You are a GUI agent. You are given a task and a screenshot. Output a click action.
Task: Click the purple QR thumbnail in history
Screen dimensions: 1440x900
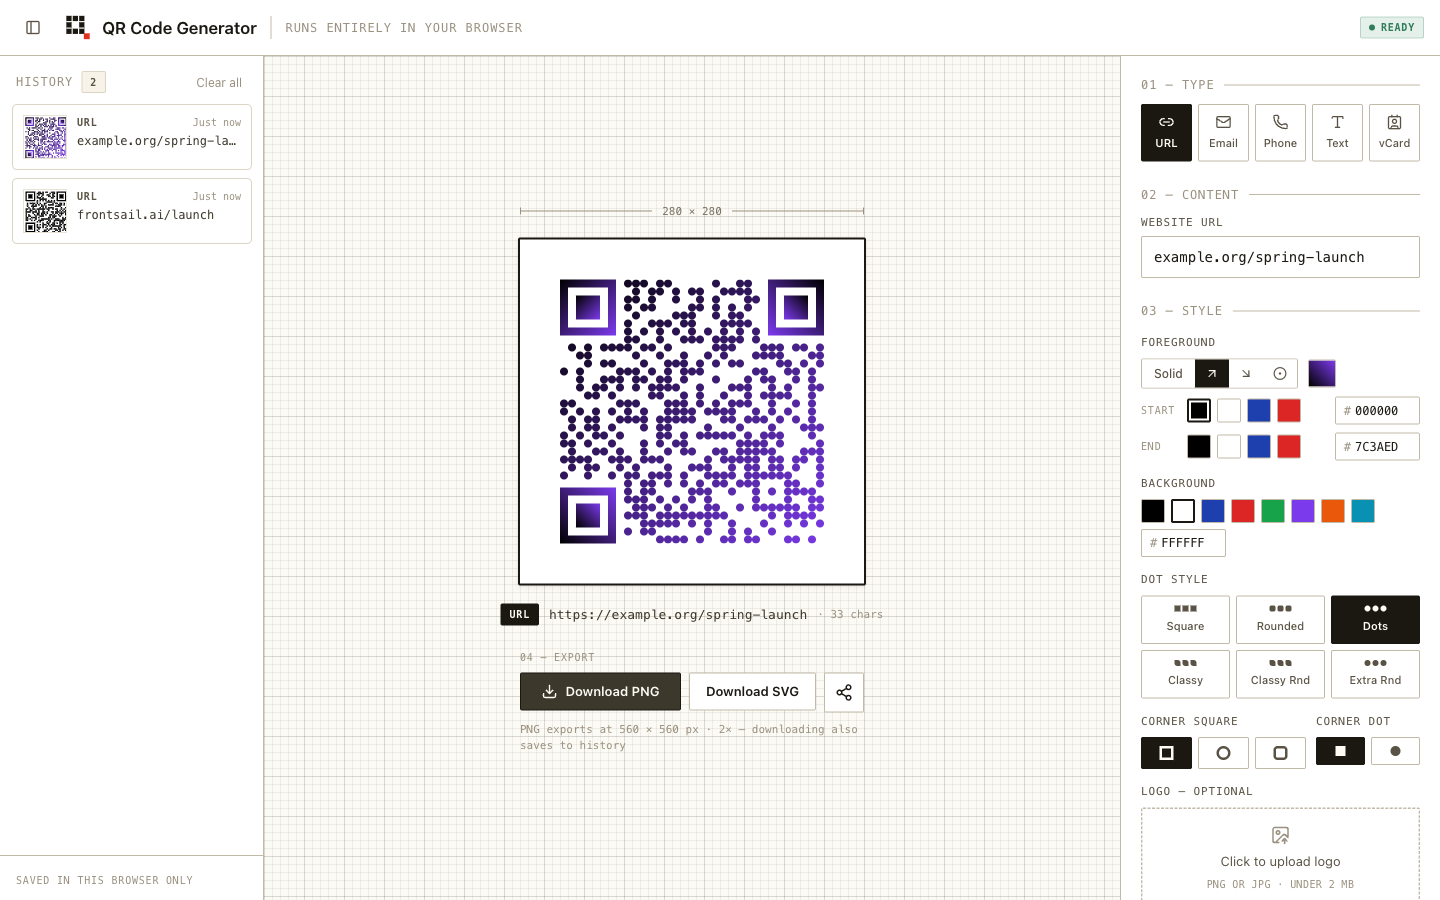tap(46, 137)
